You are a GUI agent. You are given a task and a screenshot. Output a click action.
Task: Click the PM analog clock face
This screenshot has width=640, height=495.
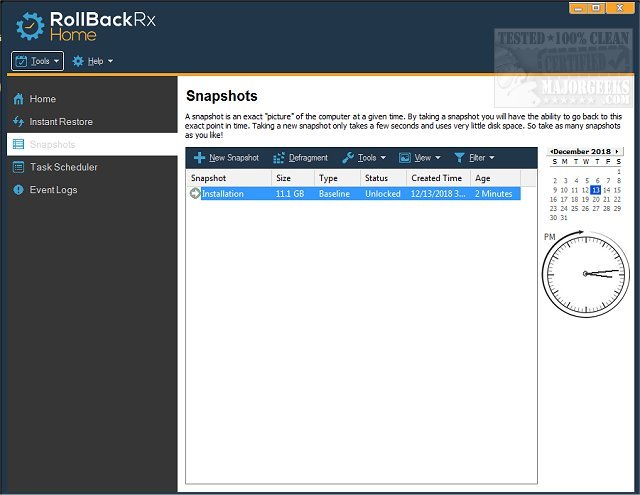(585, 274)
